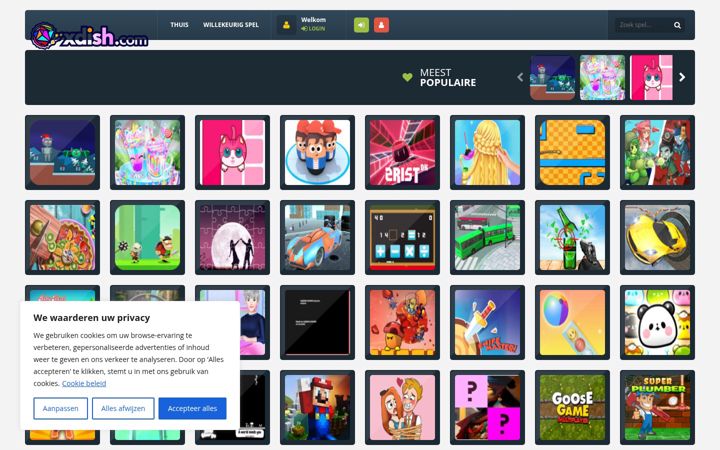This screenshot has height=450, width=720.
Task: Open the orange checkered maze game tile
Action: click(x=572, y=152)
